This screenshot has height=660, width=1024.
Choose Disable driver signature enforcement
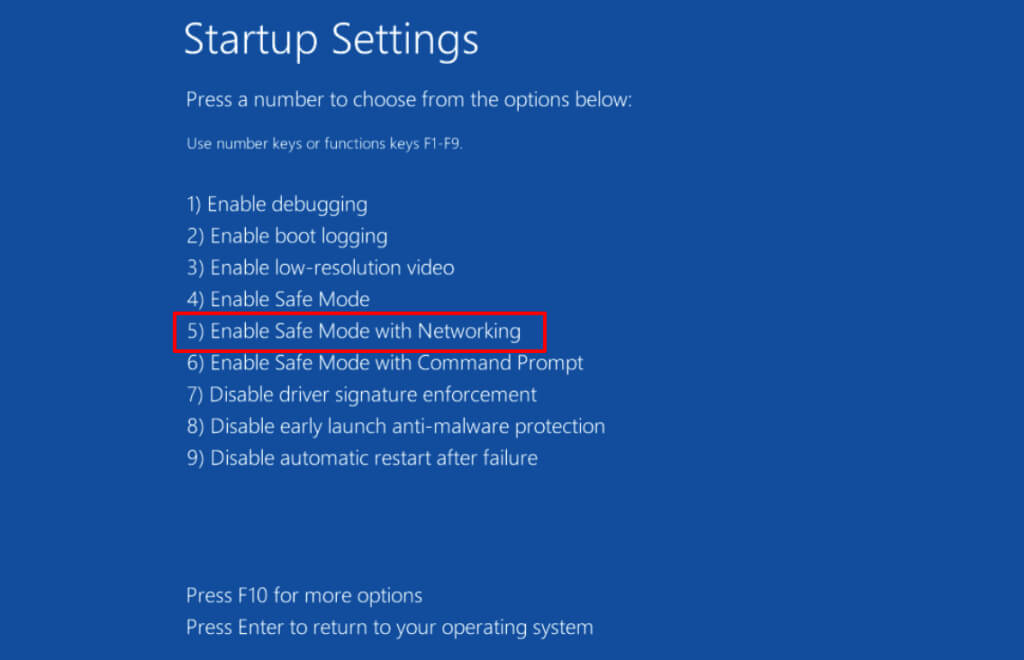(x=362, y=394)
